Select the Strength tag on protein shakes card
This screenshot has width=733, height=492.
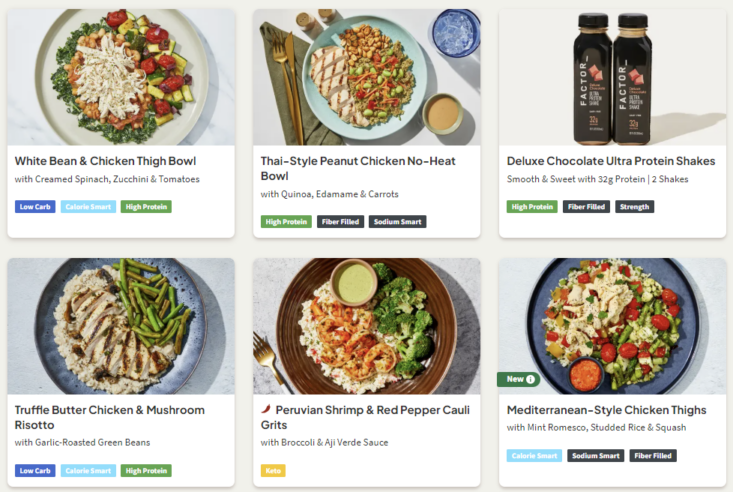click(x=635, y=207)
